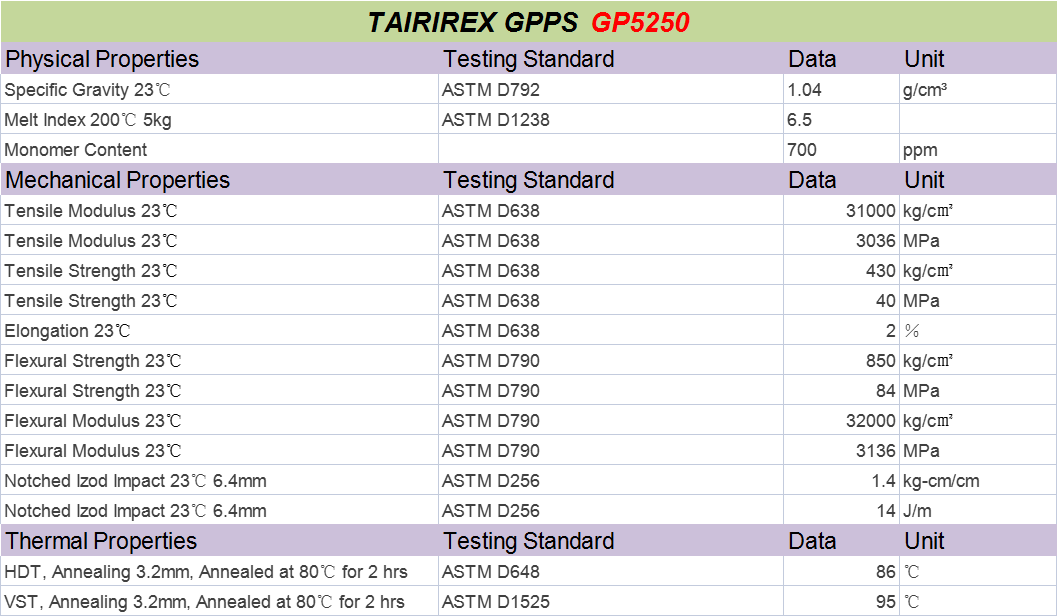Select the kg-cm/cm unit cell
Screen dimensions: 1057x616
point(941,481)
